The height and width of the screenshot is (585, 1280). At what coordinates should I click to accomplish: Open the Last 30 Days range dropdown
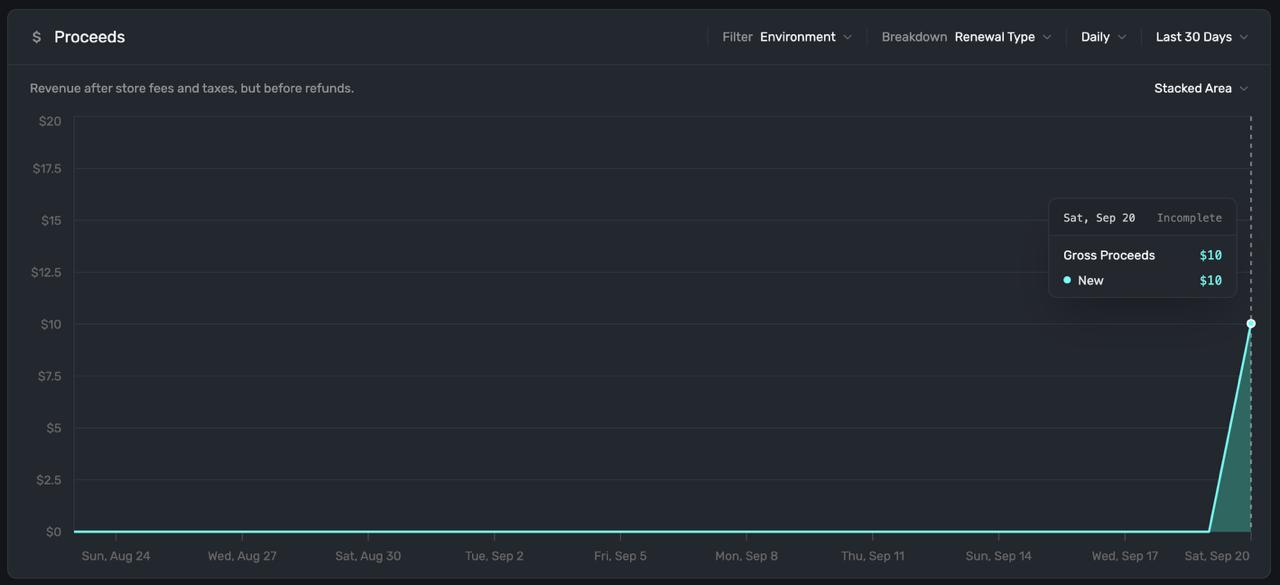(1202, 37)
